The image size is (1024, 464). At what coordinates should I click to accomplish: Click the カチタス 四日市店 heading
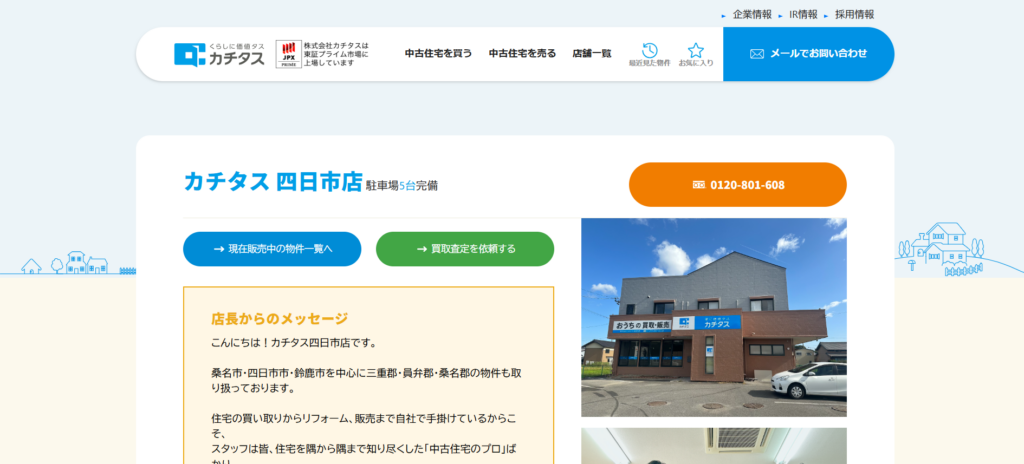point(273,182)
